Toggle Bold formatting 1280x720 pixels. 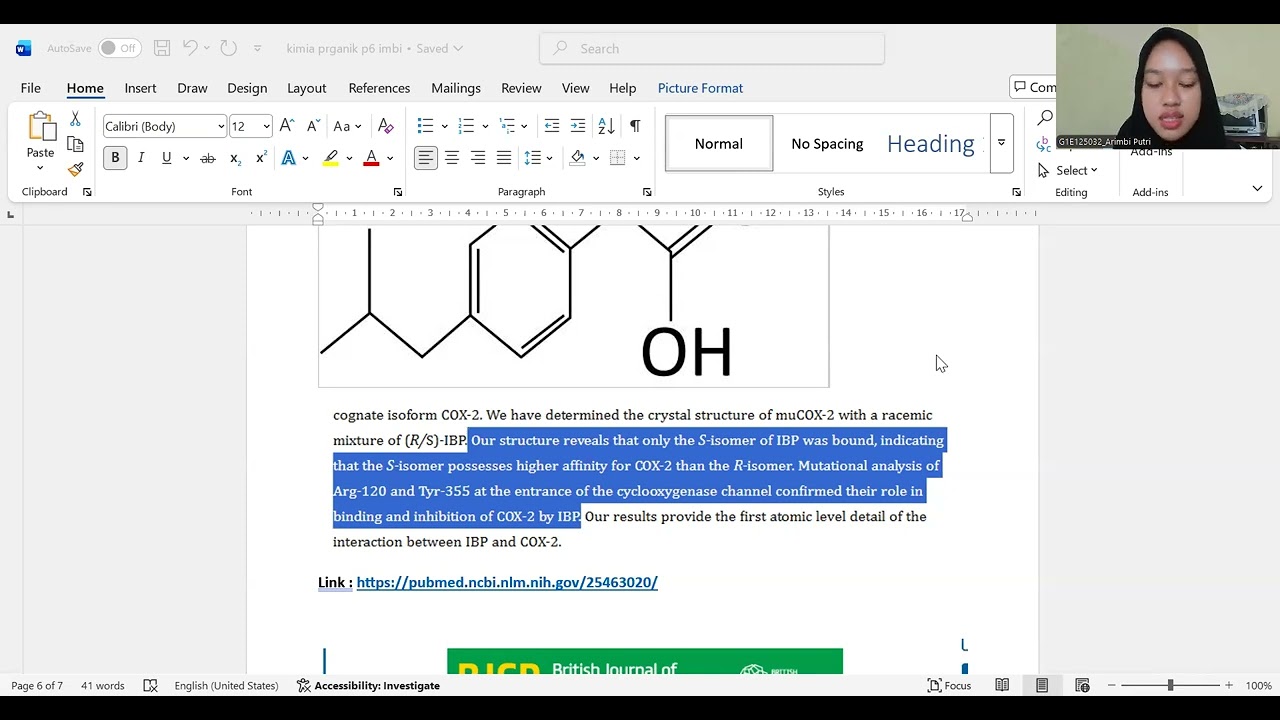115,158
